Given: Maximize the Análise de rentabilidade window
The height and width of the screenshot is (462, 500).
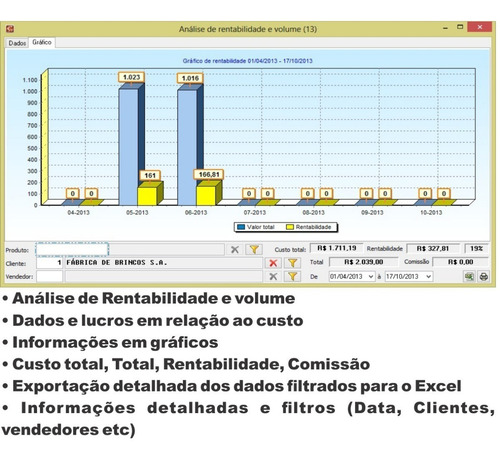Looking at the screenshot, I should [x=460, y=27].
